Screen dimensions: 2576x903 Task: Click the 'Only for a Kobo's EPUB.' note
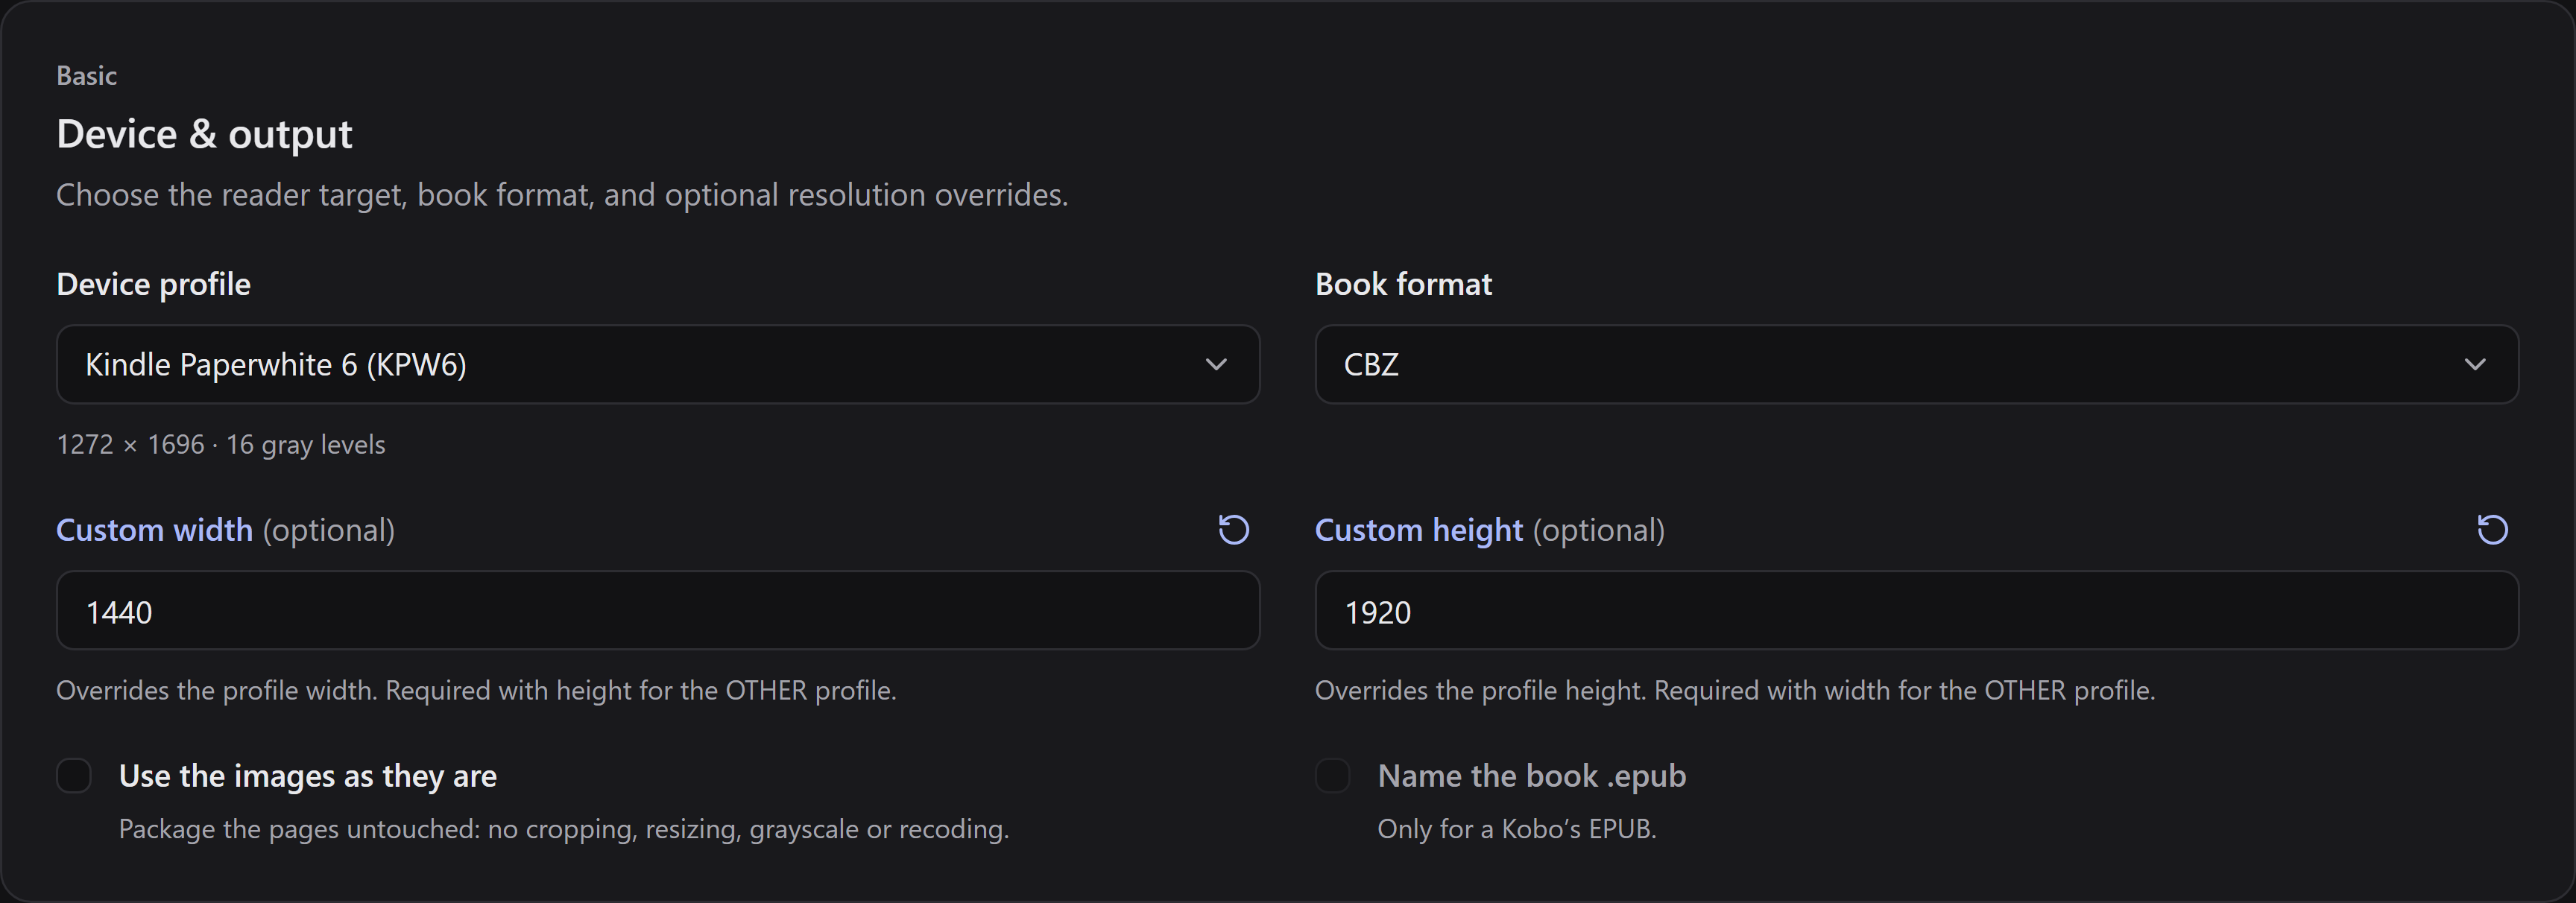[1517, 829]
